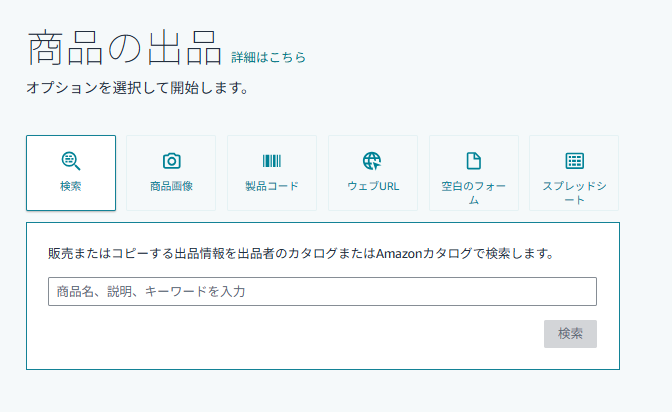Click the globe icon for ウェブURL
The height and width of the screenshot is (412, 672).
[x=372, y=161]
